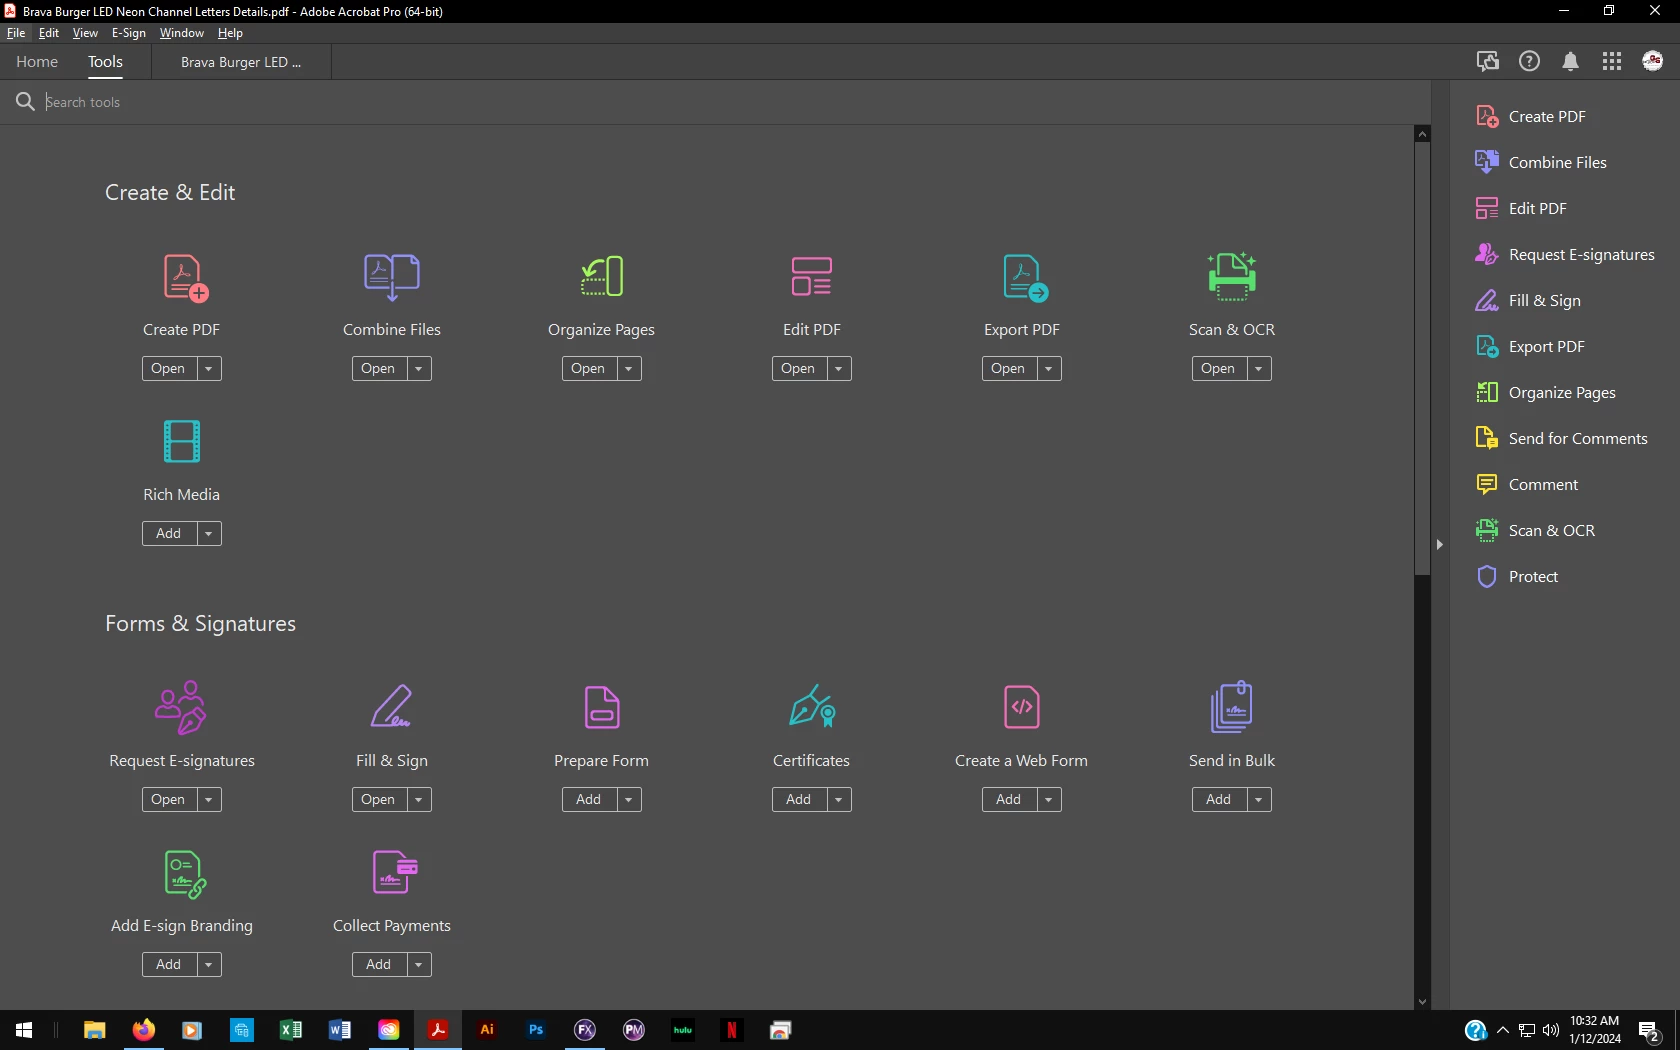The height and width of the screenshot is (1050, 1680).
Task: Click in the Search tools field
Action: [x=736, y=102]
